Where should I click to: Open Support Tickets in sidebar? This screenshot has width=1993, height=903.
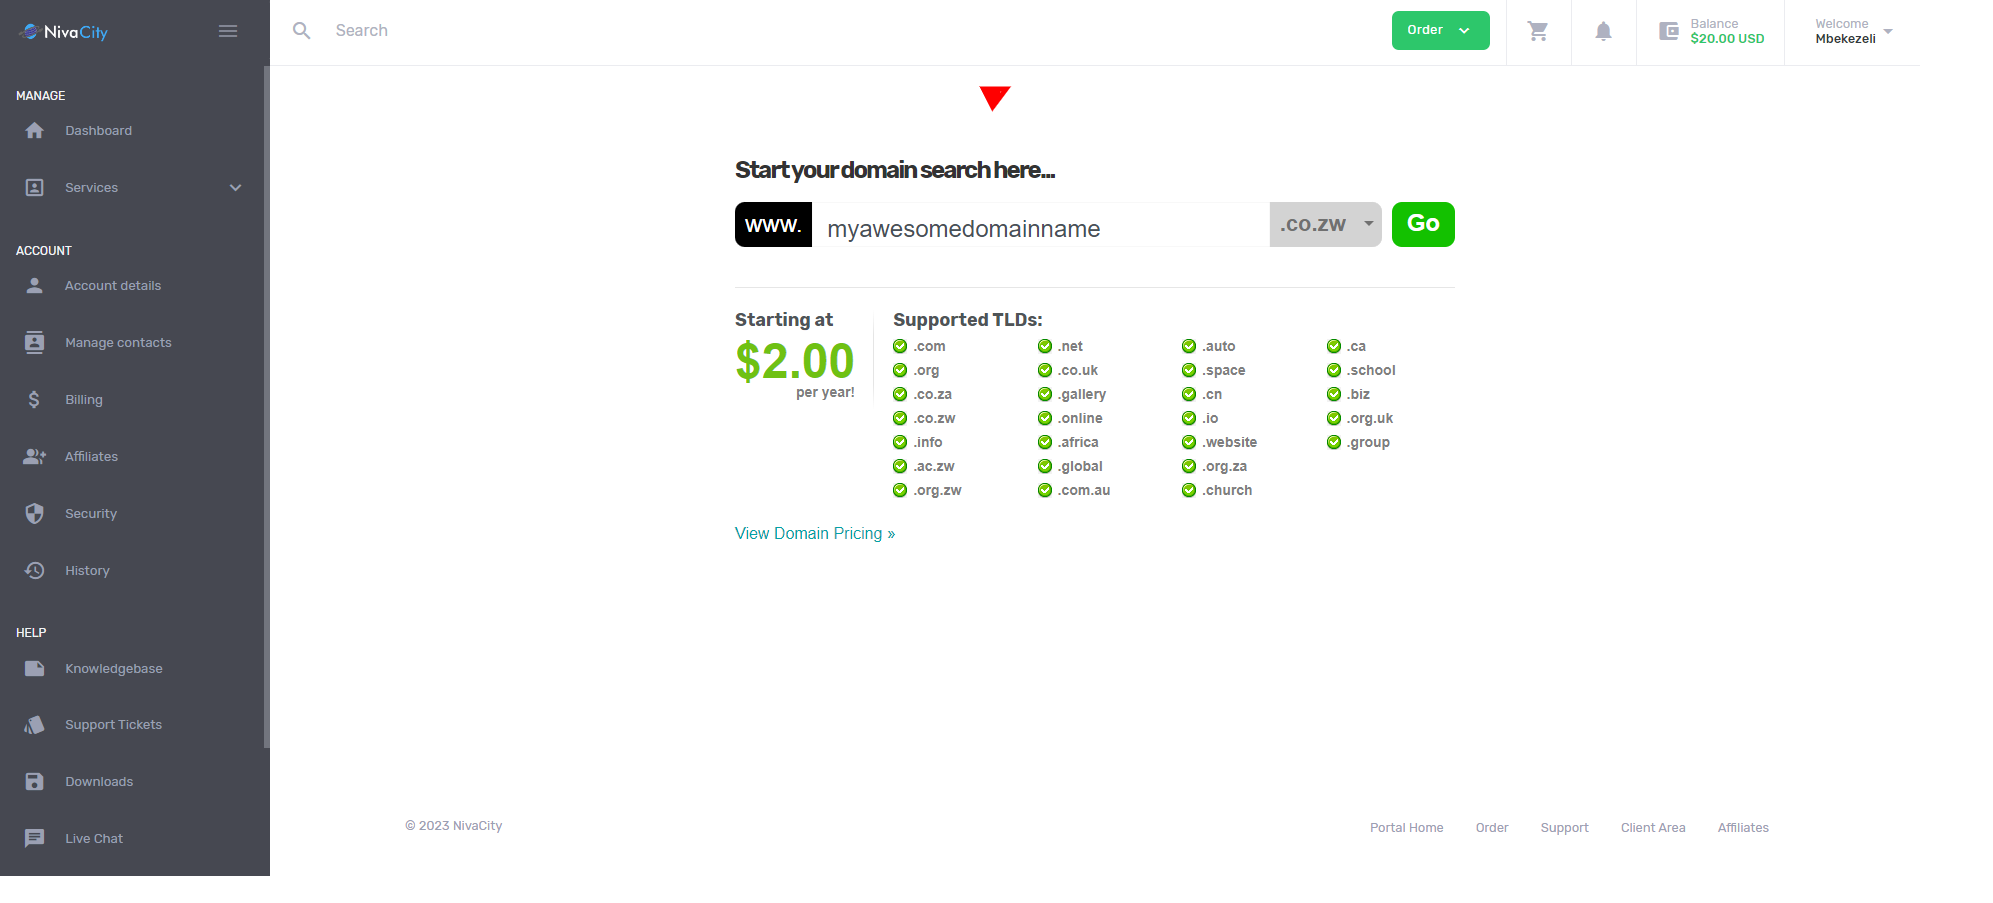click(113, 725)
